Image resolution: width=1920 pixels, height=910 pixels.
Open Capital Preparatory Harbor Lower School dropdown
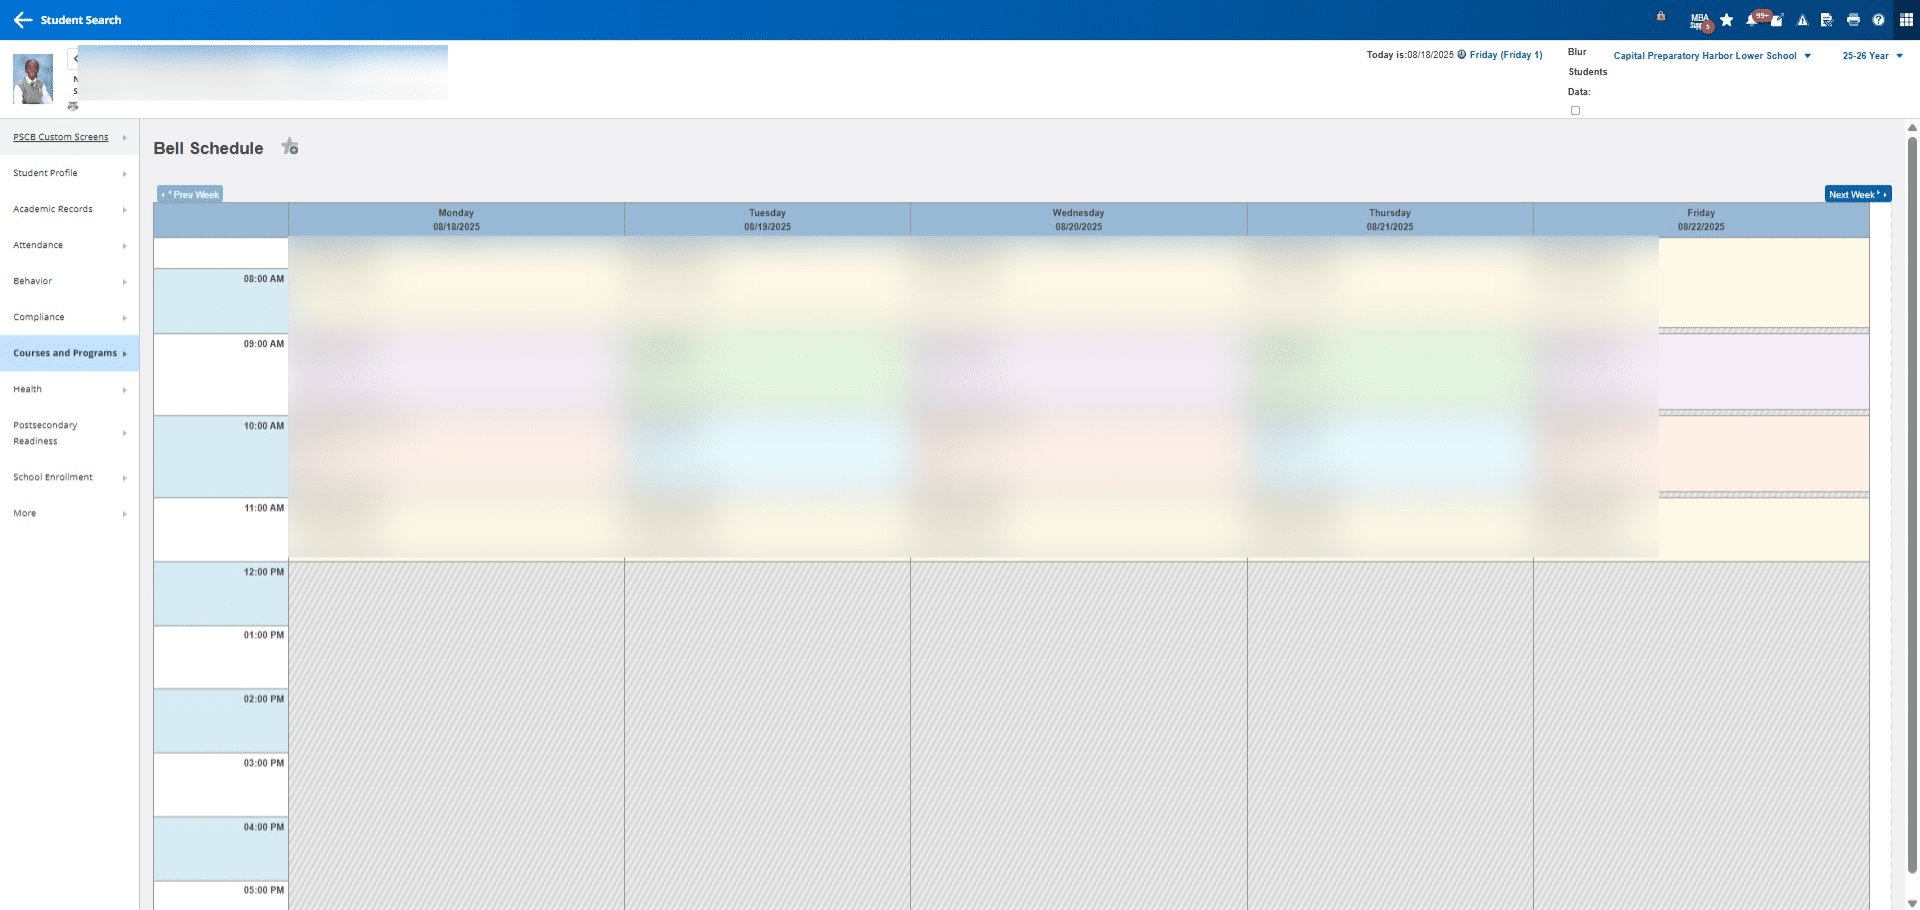coord(1712,56)
